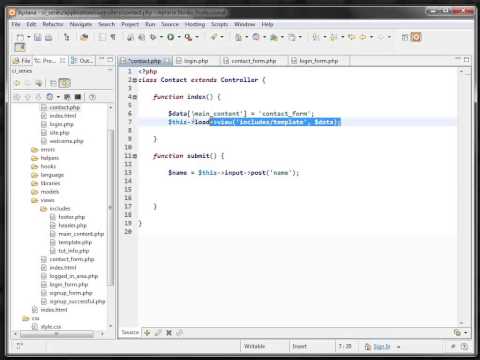The height and width of the screenshot is (360, 480).
Task: Open the Refactor menu
Action: 53,24
